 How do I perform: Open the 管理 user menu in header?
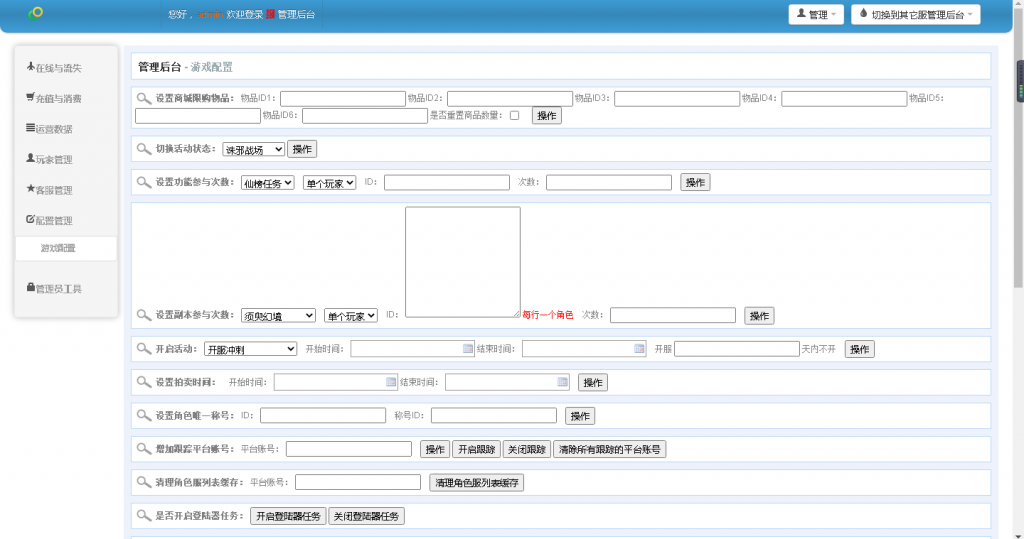tap(817, 14)
